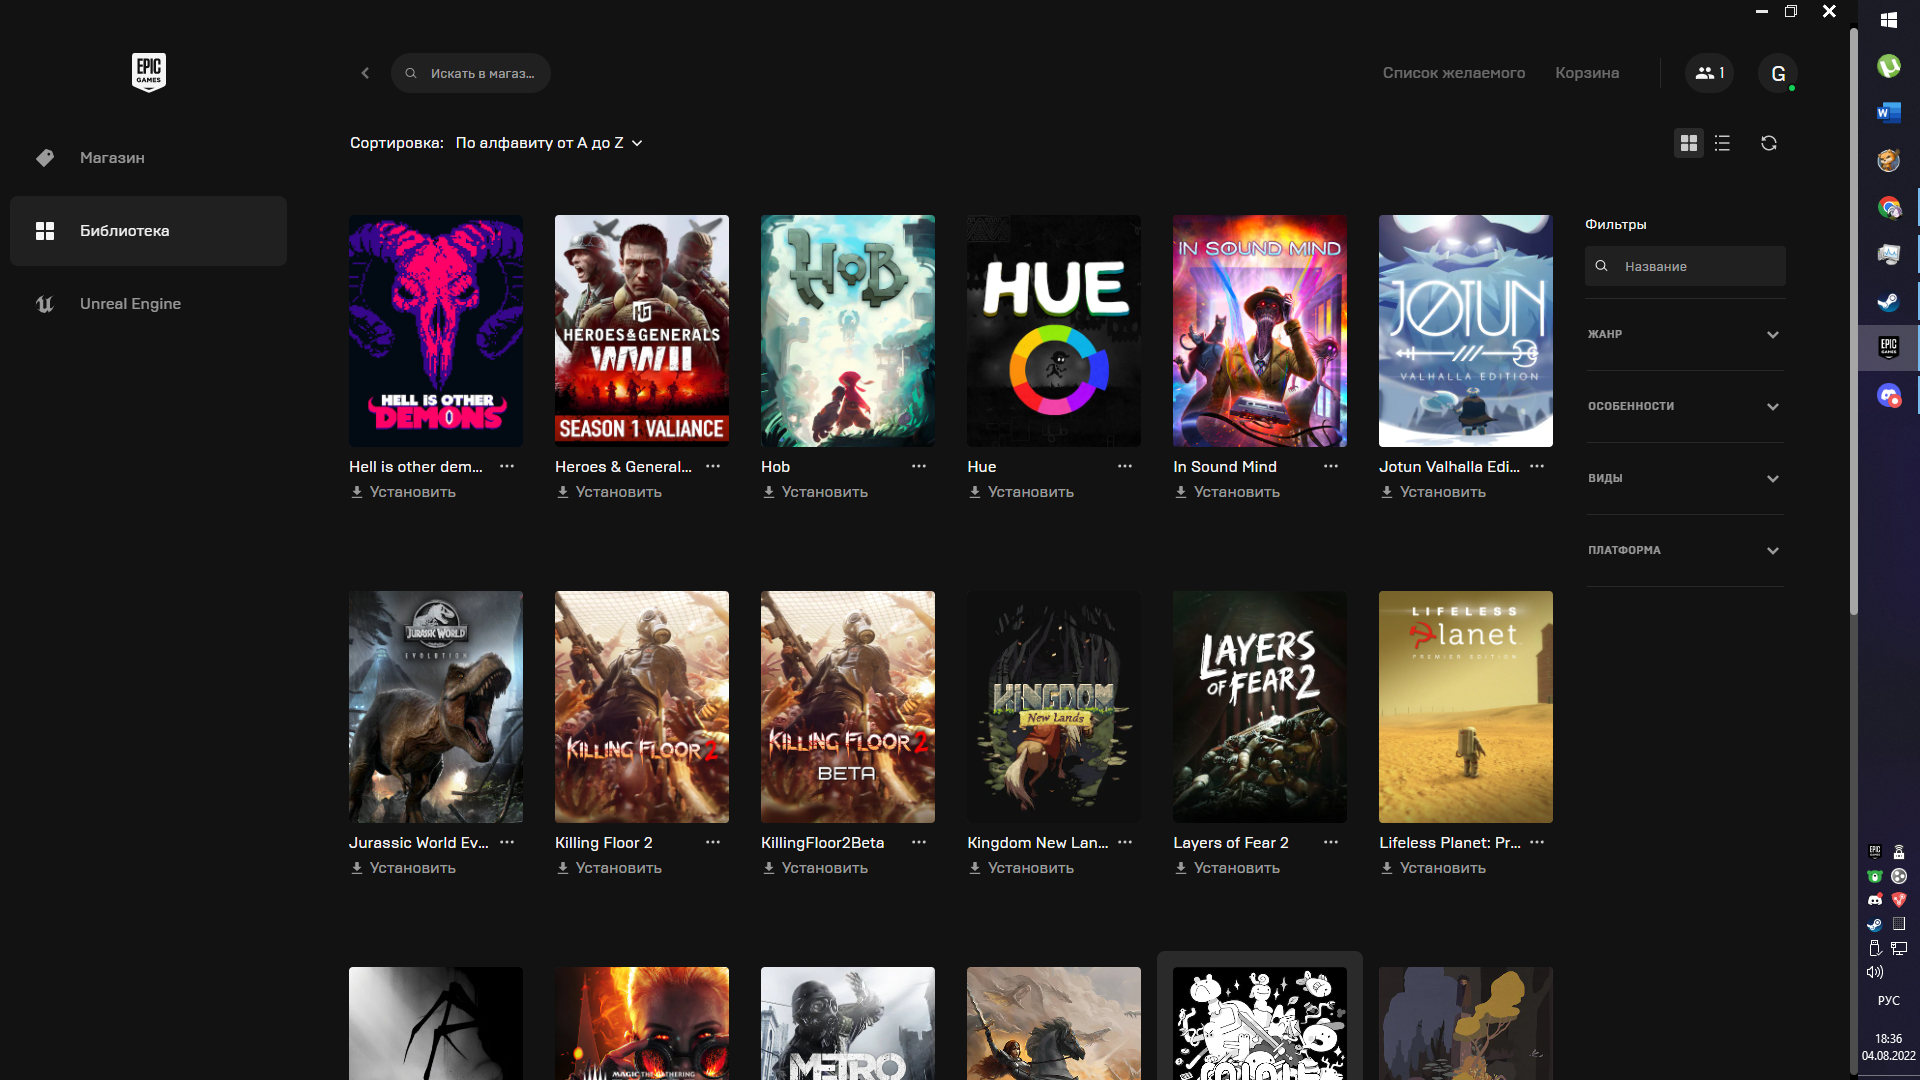Expand the ЖАНР filter
This screenshot has width=1920, height=1080.
tap(1685, 334)
